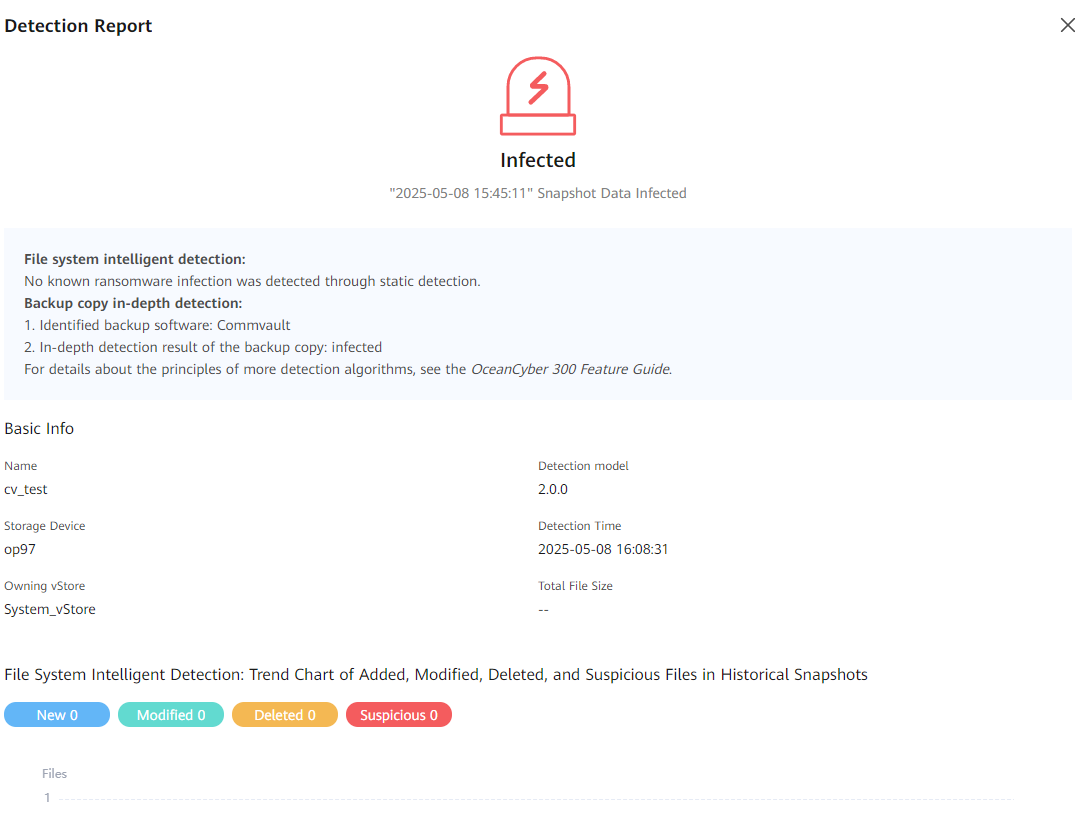Select the System_vStore owning vStore value

(x=50, y=609)
